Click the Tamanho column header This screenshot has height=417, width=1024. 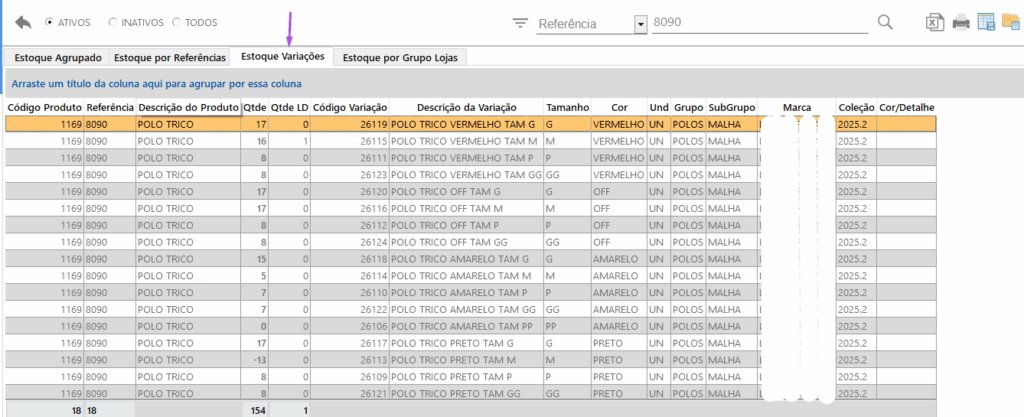tap(566, 107)
